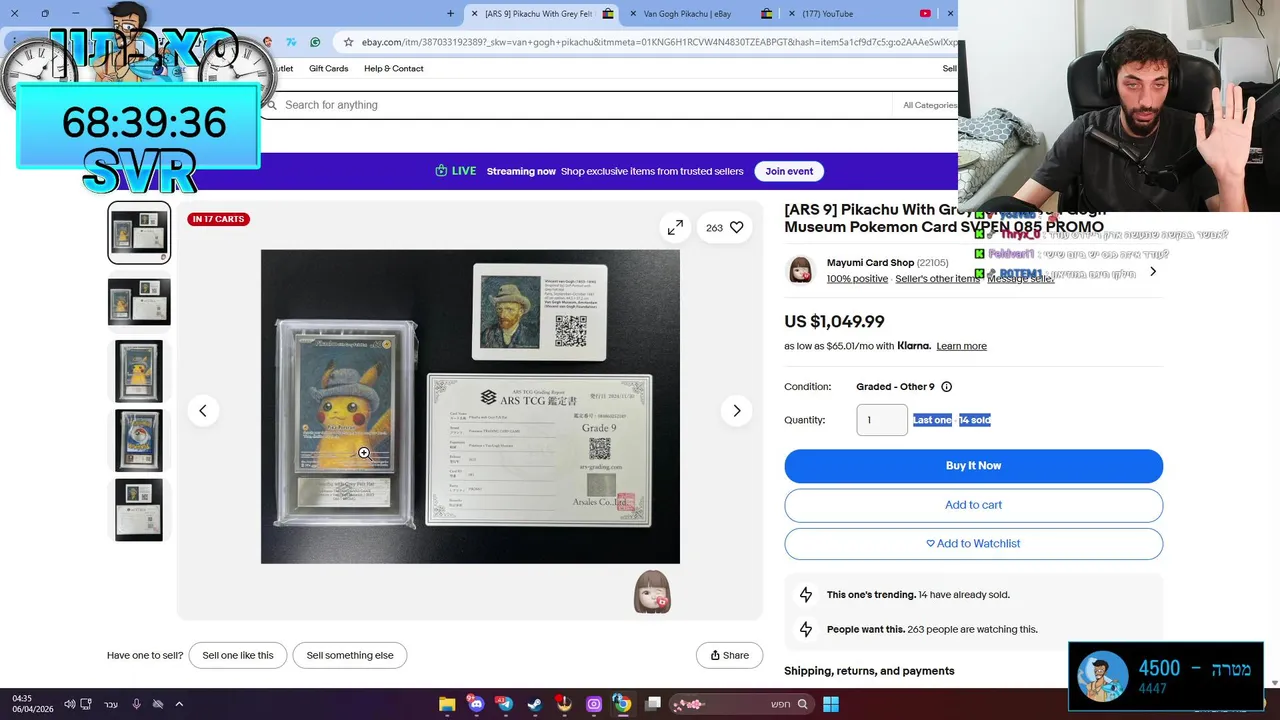Switch to the (177) YouTube tab

[x=858, y=14]
